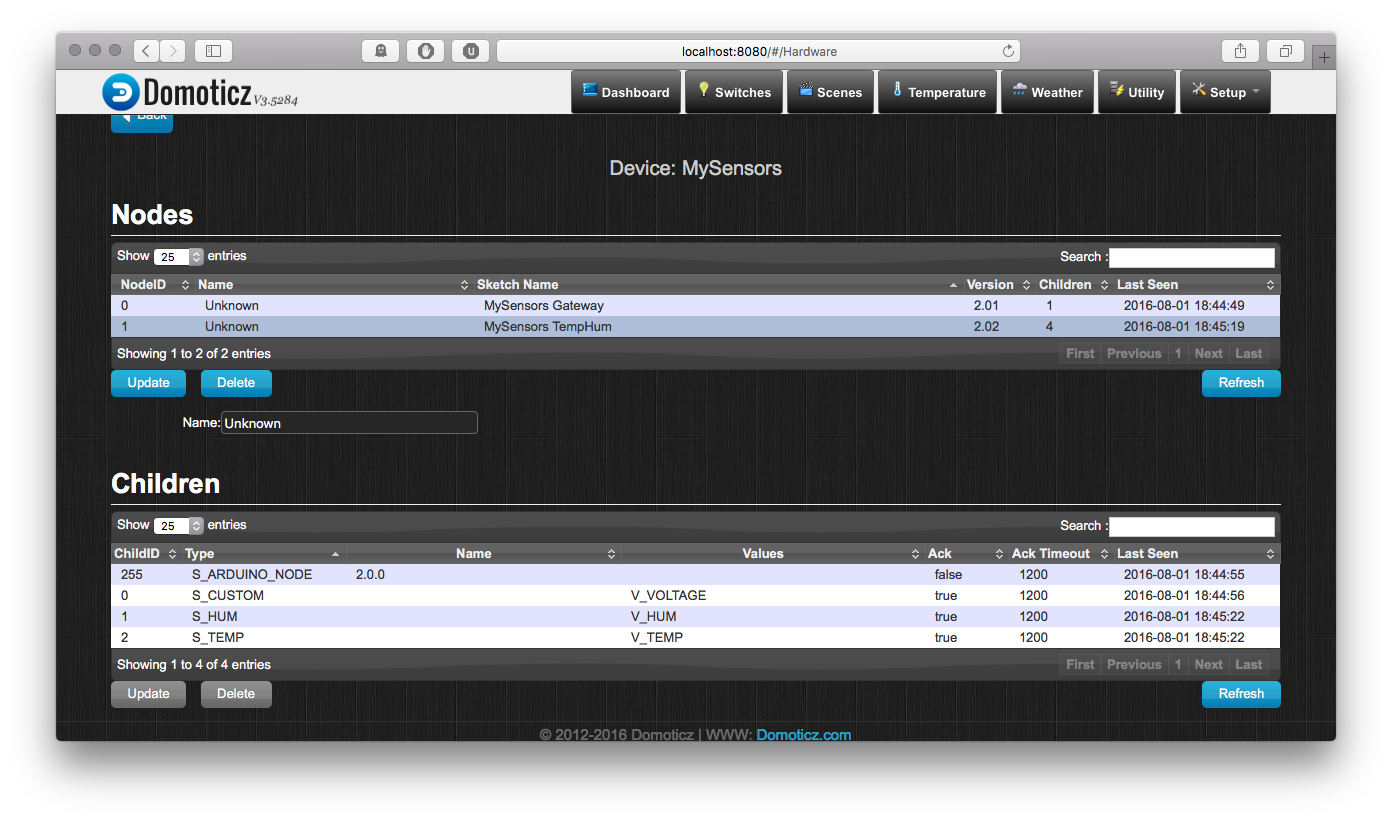Image resolution: width=1392 pixels, height=821 pixels.
Task: Click the Delete button under Nodes
Action: (x=236, y=383)
